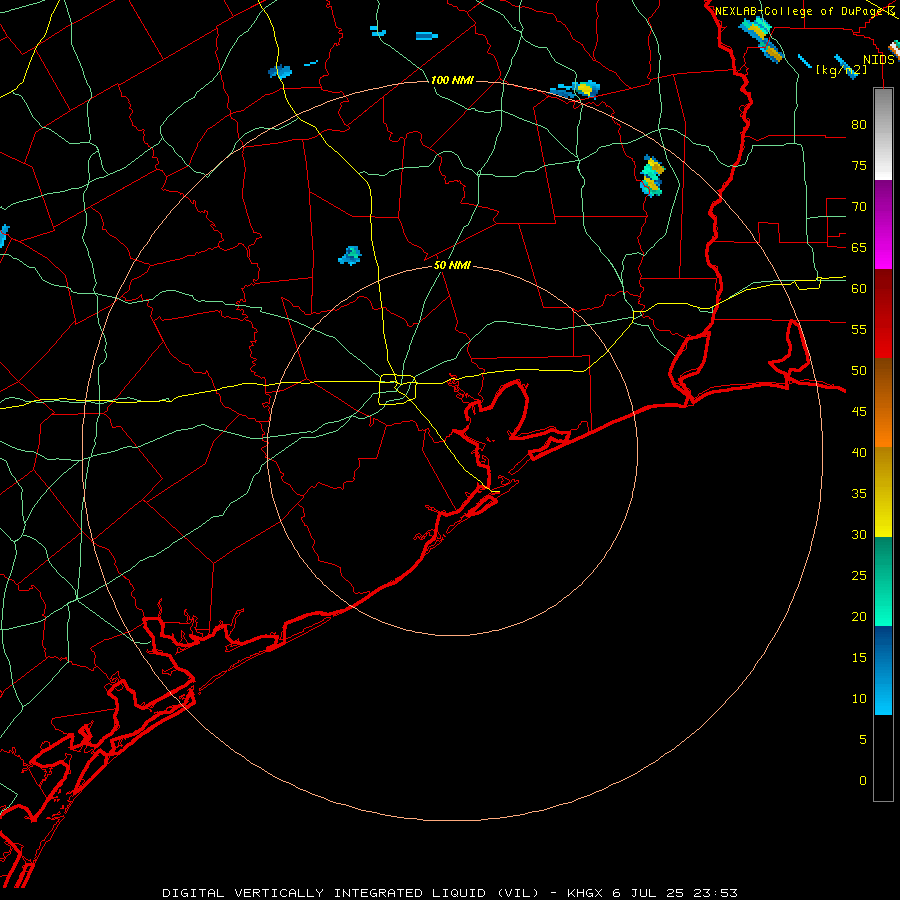Select the "10" value on the color scale
The height and width of the screenshot is (900, 900).
(x=859, y=699)
